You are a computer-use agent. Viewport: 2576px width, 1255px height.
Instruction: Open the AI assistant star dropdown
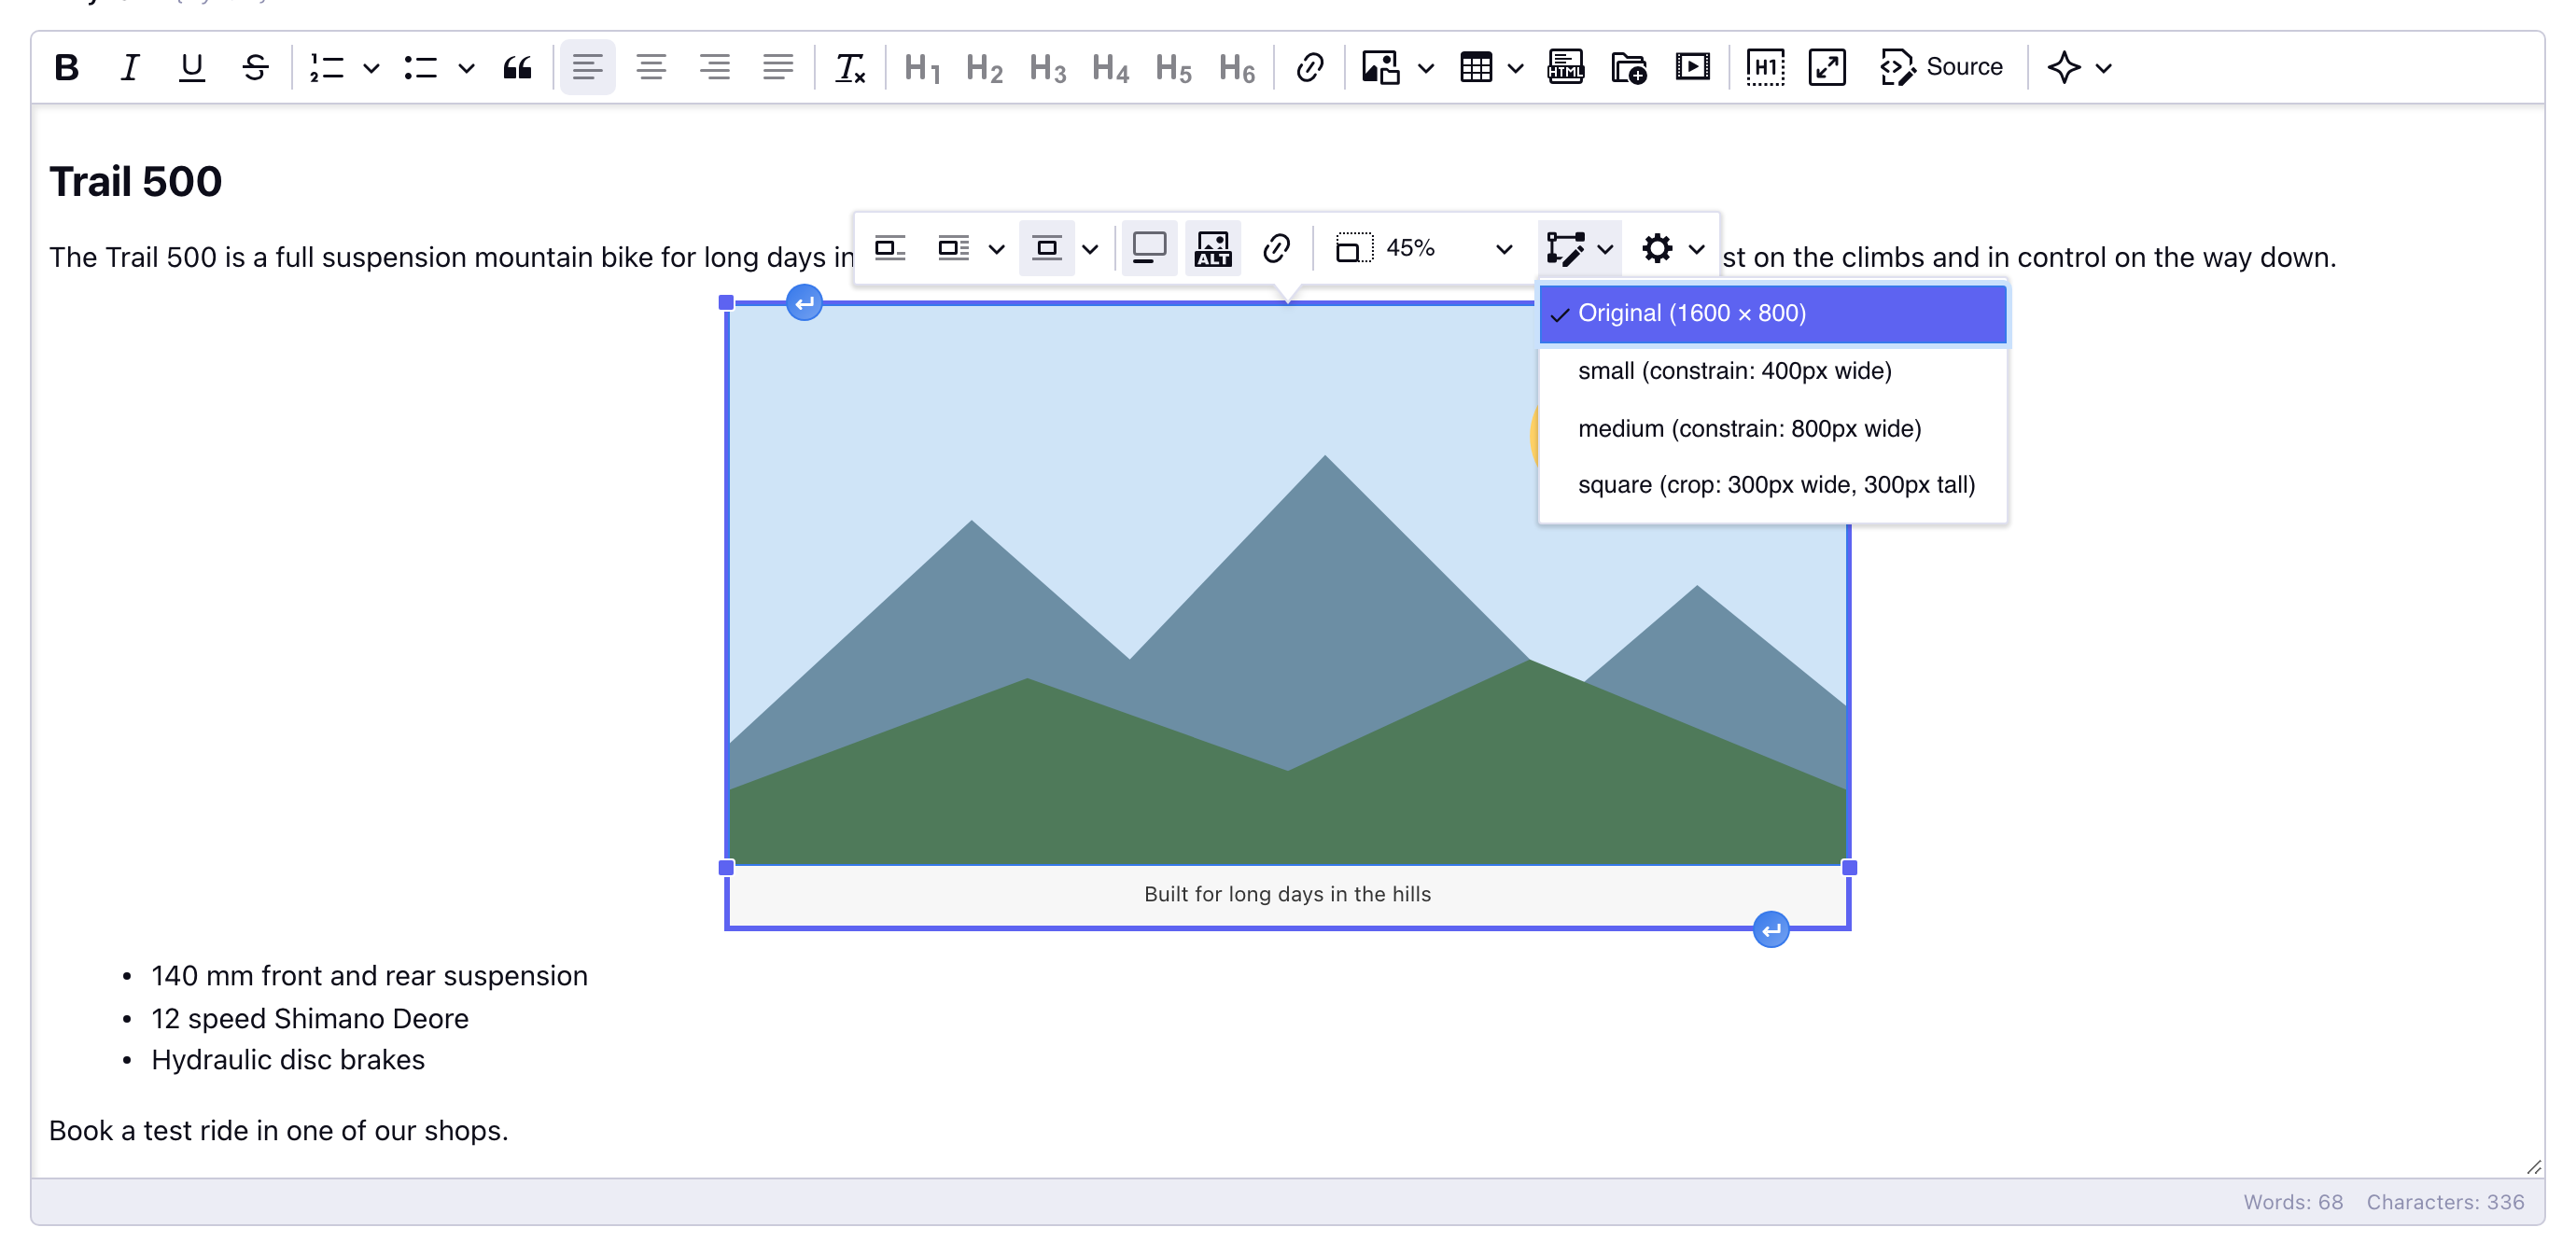pos(2079,68)
